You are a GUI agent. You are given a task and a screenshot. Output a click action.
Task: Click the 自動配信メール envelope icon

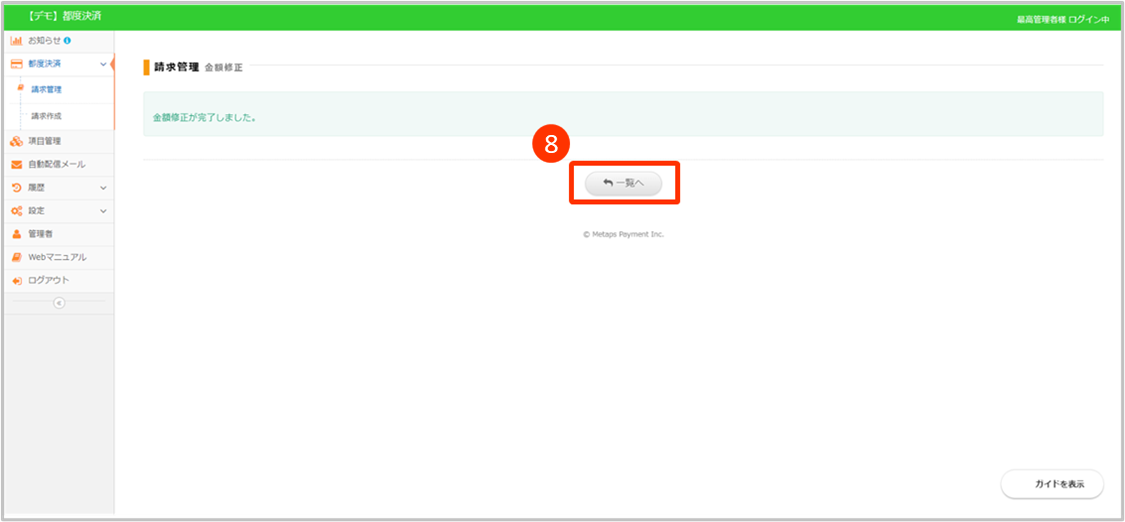point(16,164)
